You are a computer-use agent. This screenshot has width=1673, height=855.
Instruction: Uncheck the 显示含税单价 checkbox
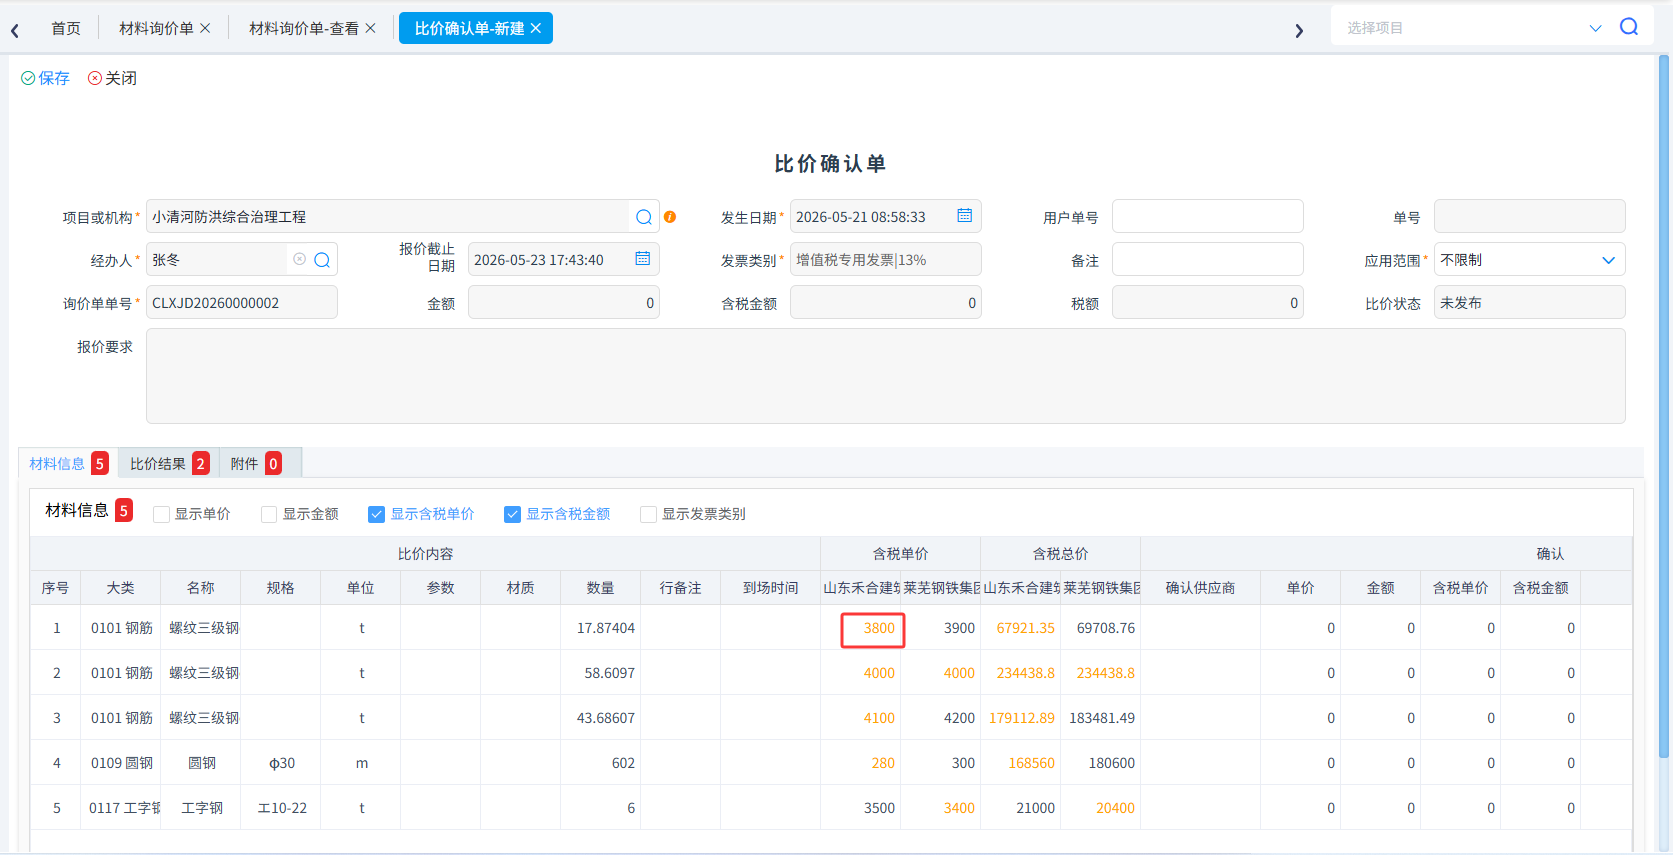(x=377, y=514)
